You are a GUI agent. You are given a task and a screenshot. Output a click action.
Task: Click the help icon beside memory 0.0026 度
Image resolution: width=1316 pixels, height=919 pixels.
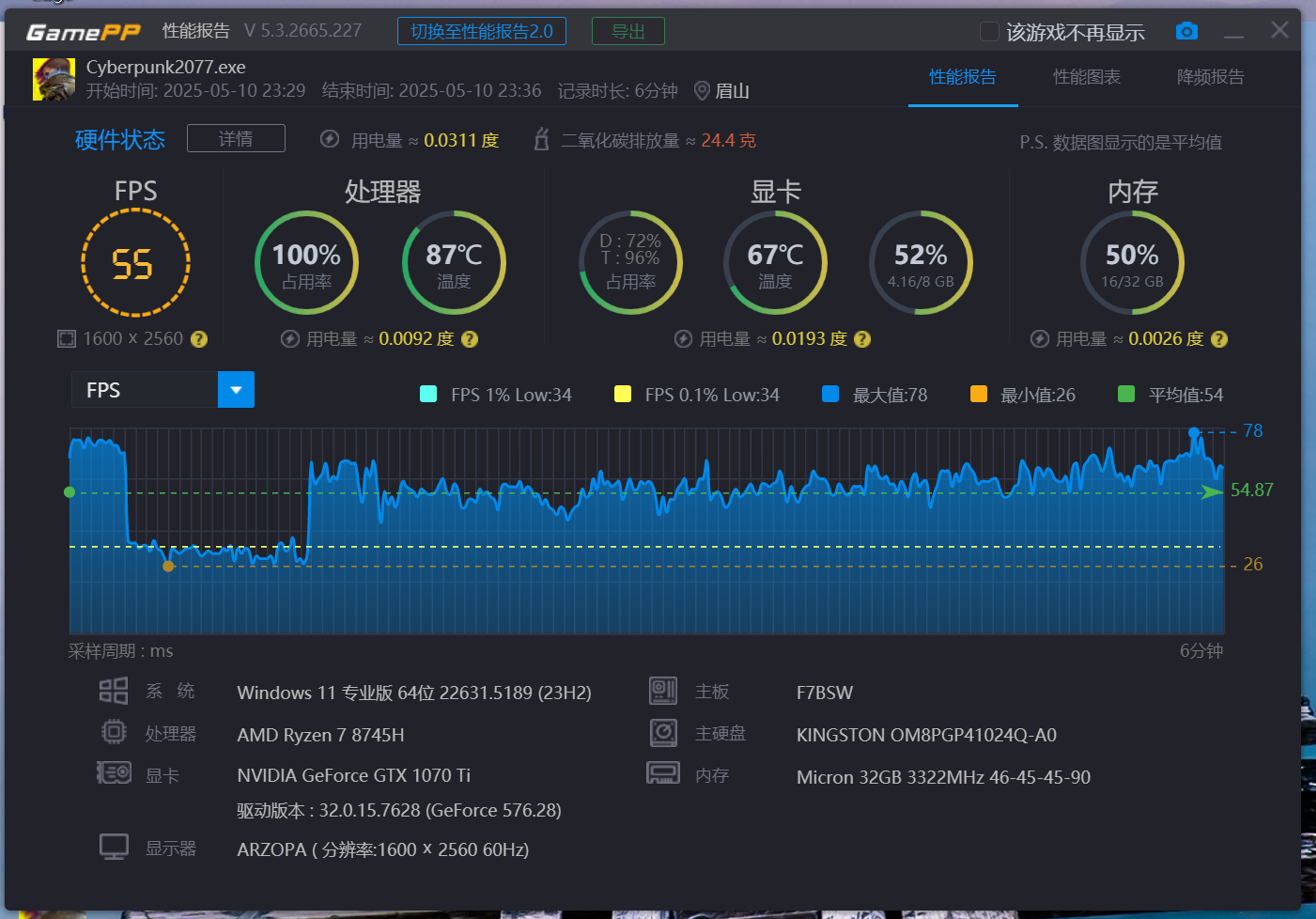(x=1219, y=339)
